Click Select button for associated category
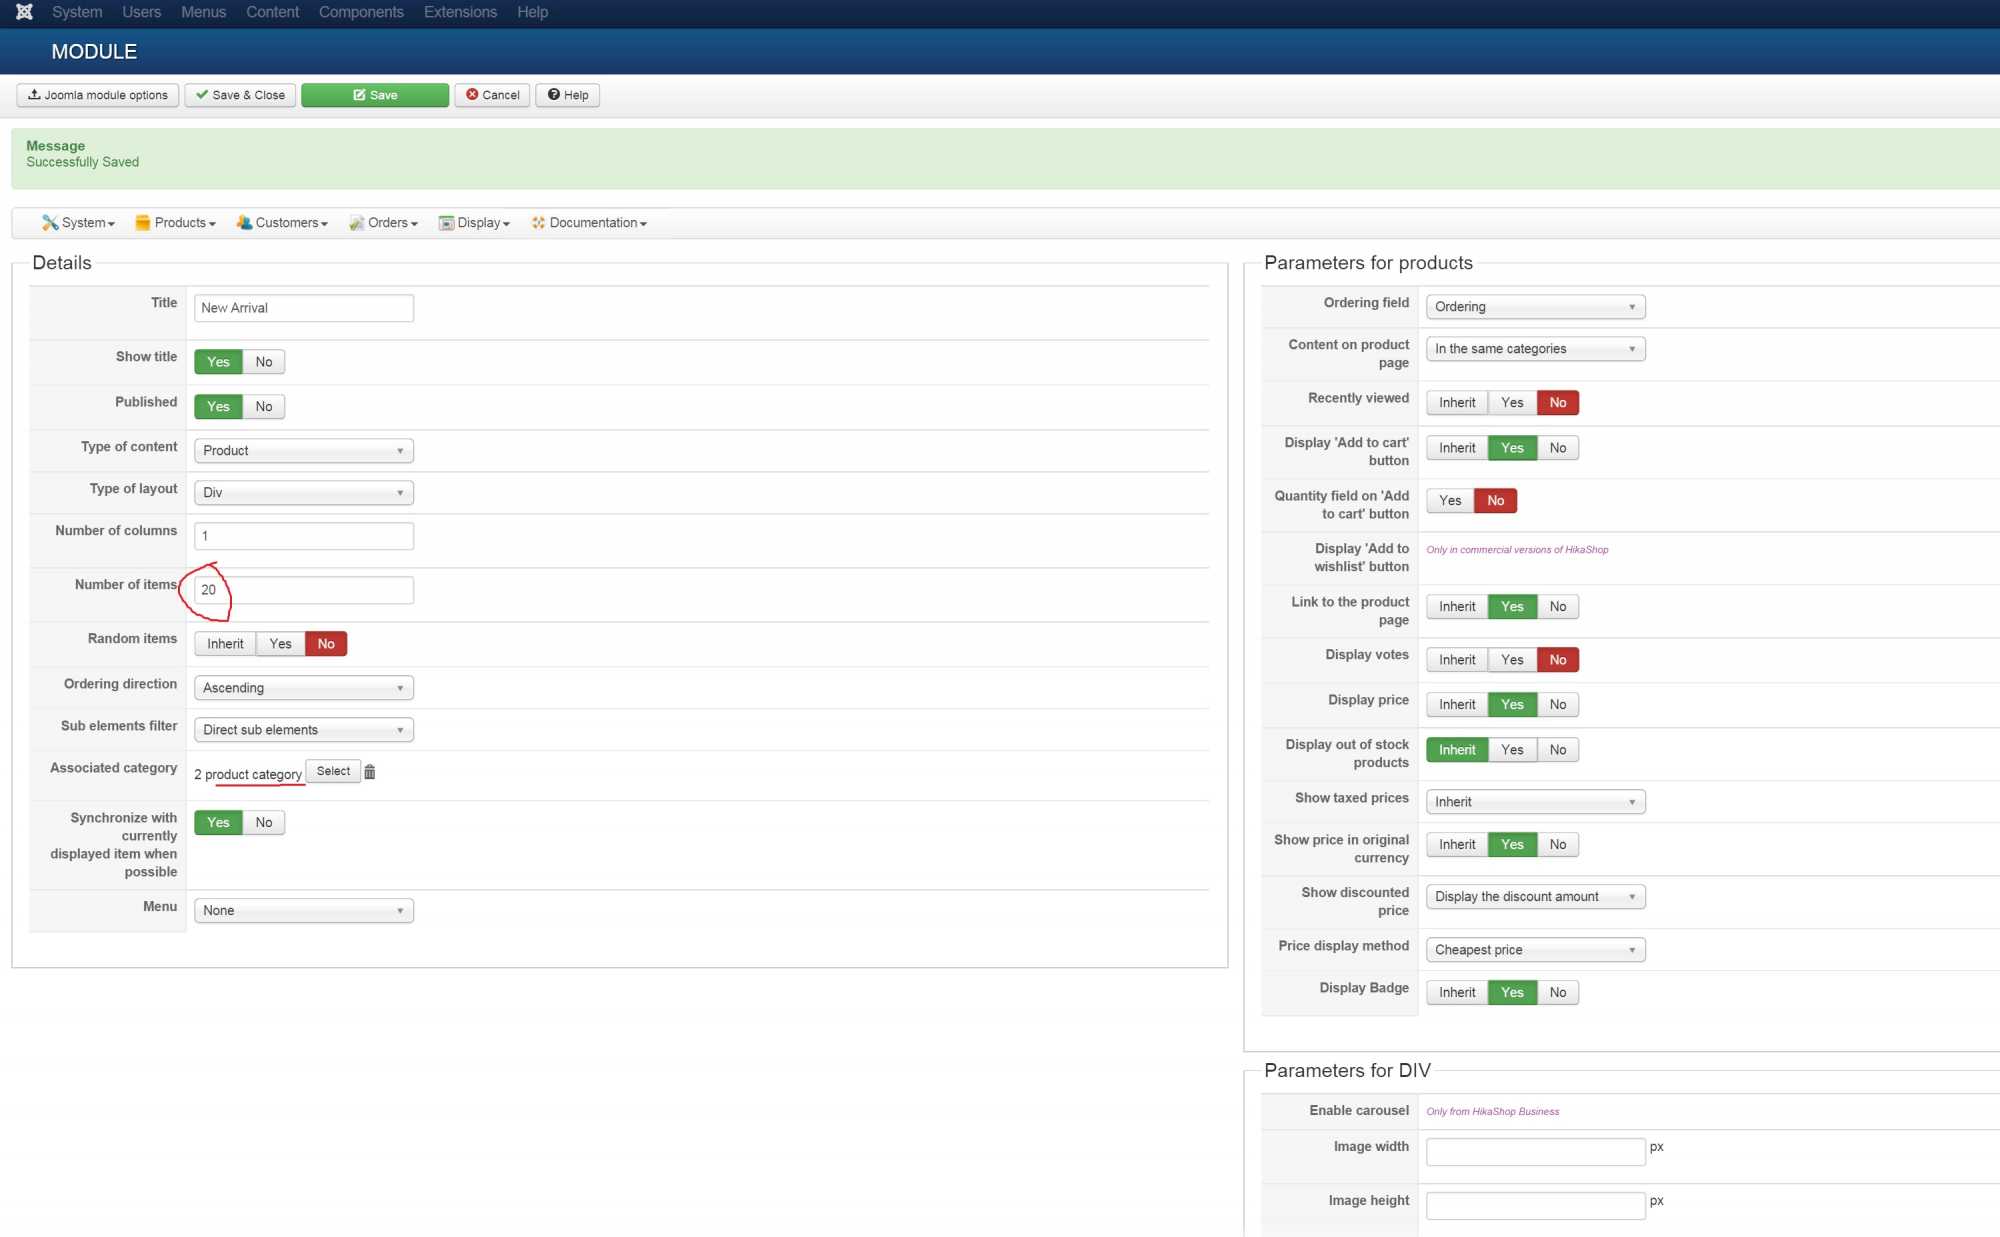 click(333, 772)
